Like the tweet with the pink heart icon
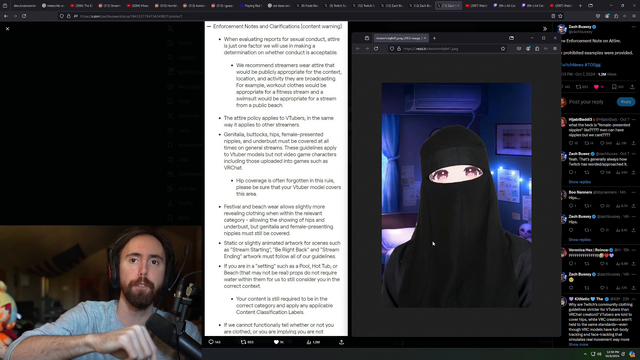The width and height of the screenshot is (640, 360). pyautogui.click(x=596, y=87)
